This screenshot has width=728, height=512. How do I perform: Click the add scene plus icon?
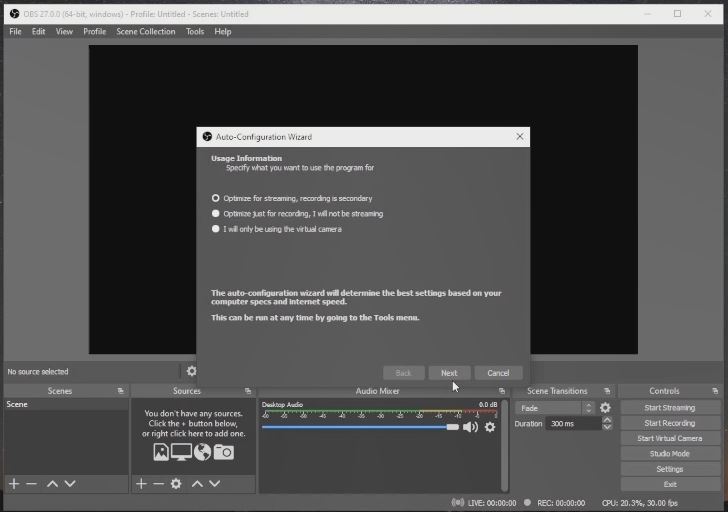tap(14, 484)
